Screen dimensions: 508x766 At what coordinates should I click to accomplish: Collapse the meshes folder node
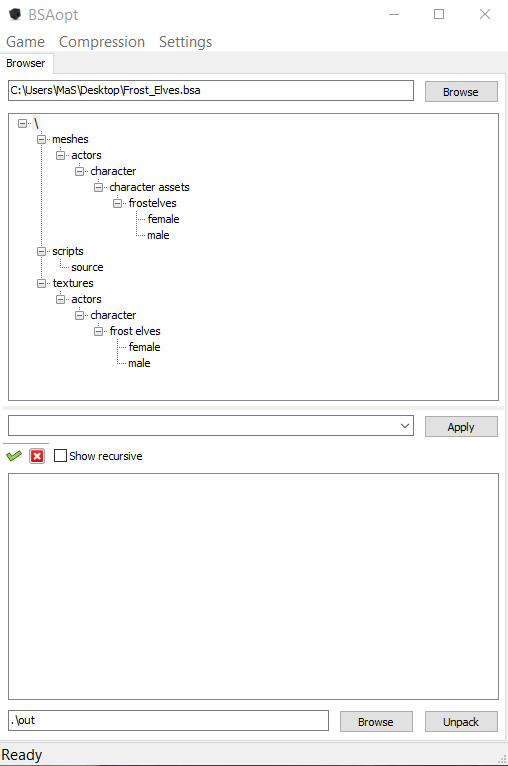coord(42,139)
